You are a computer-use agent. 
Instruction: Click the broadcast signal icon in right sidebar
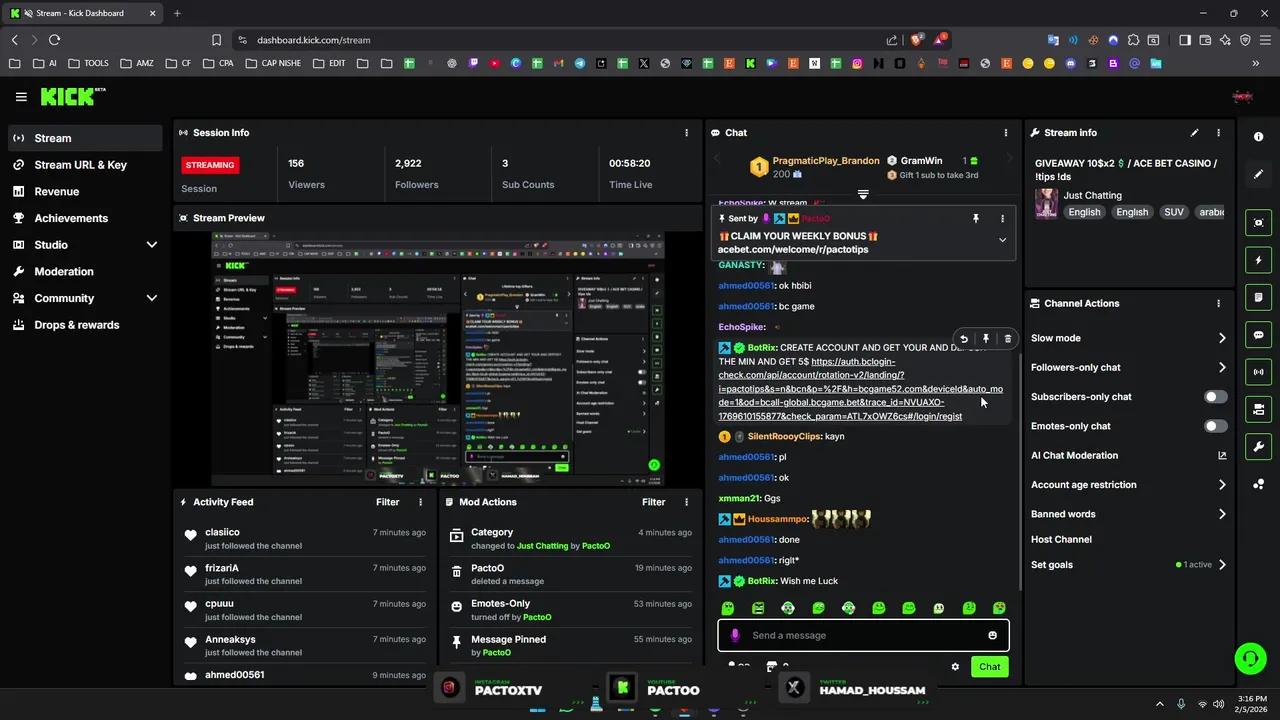[x=1258, y=372]
